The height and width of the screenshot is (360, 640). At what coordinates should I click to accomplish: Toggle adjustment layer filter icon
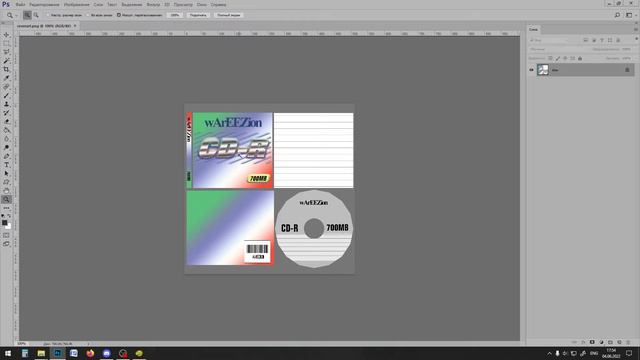(x=594, y=40)
